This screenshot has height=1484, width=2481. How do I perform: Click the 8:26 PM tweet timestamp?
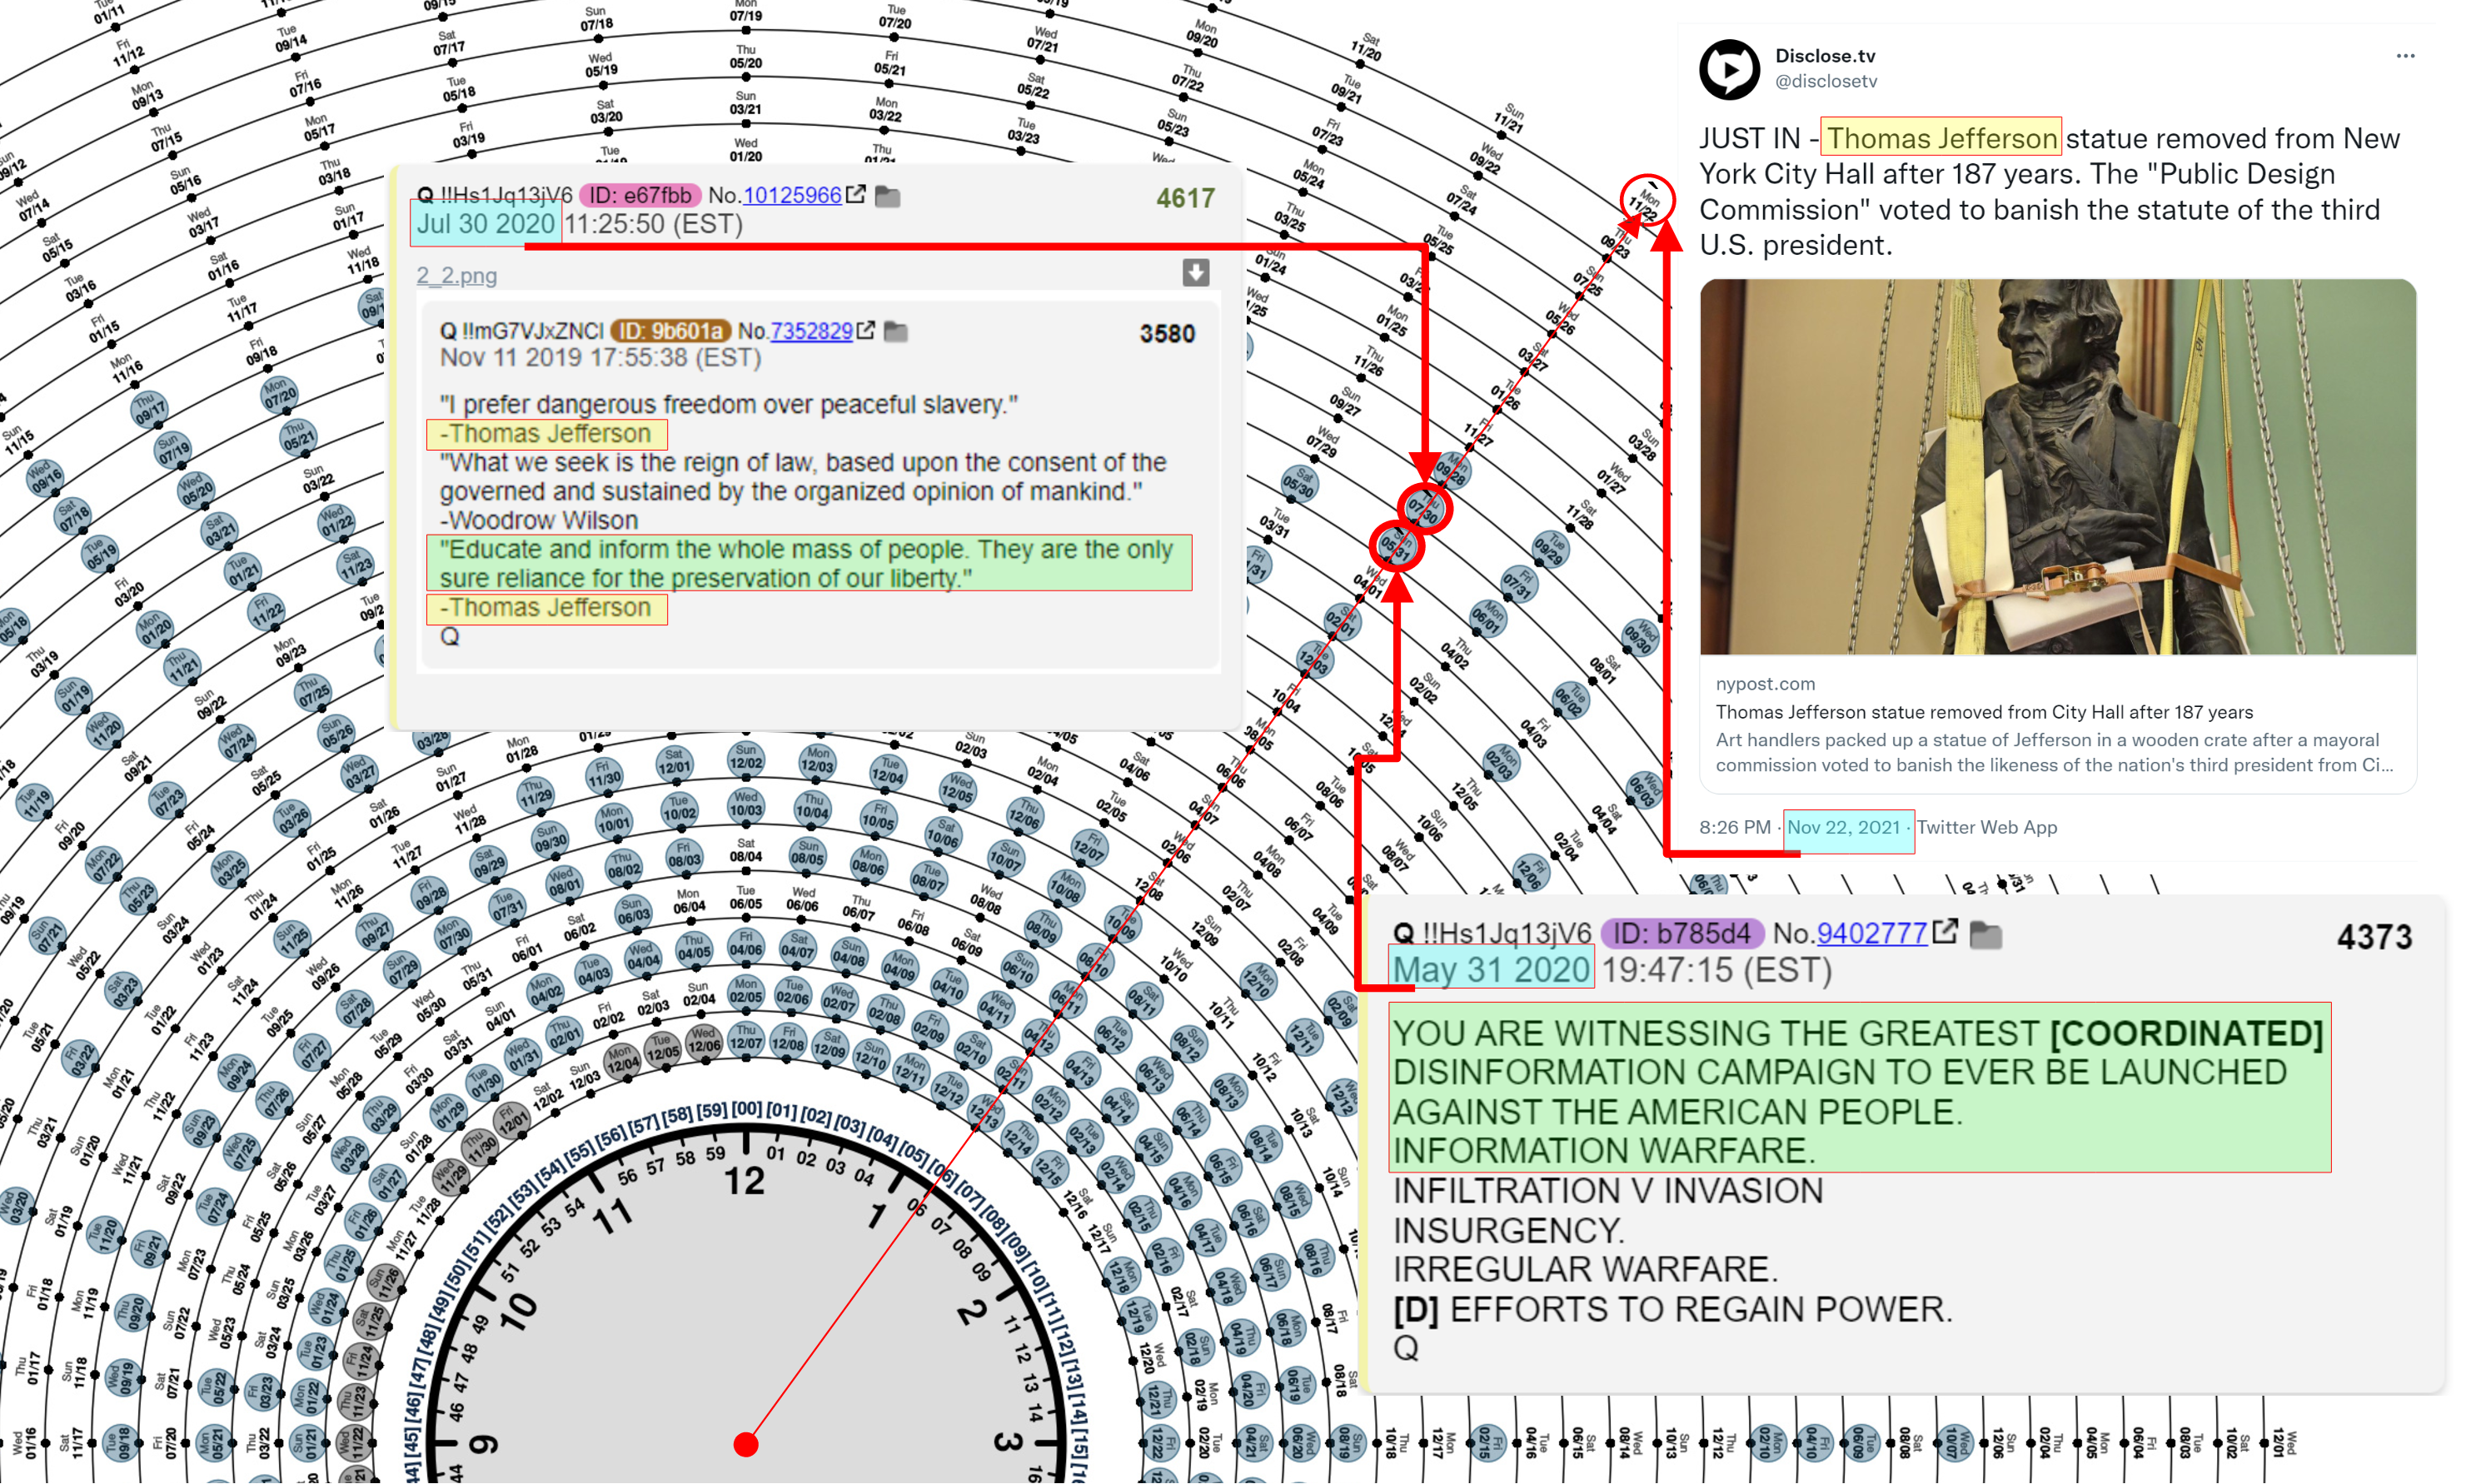1735,827
